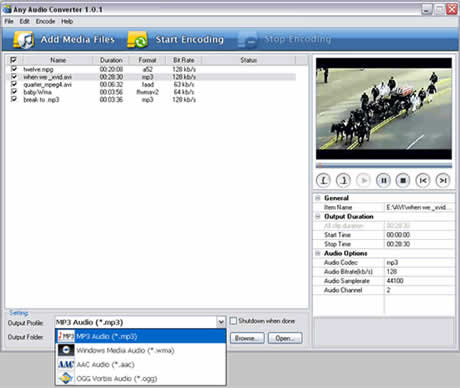Enable the Shutdown when done checkbox
The height and width of the screenshot is (388, 460).
[233, 321]
